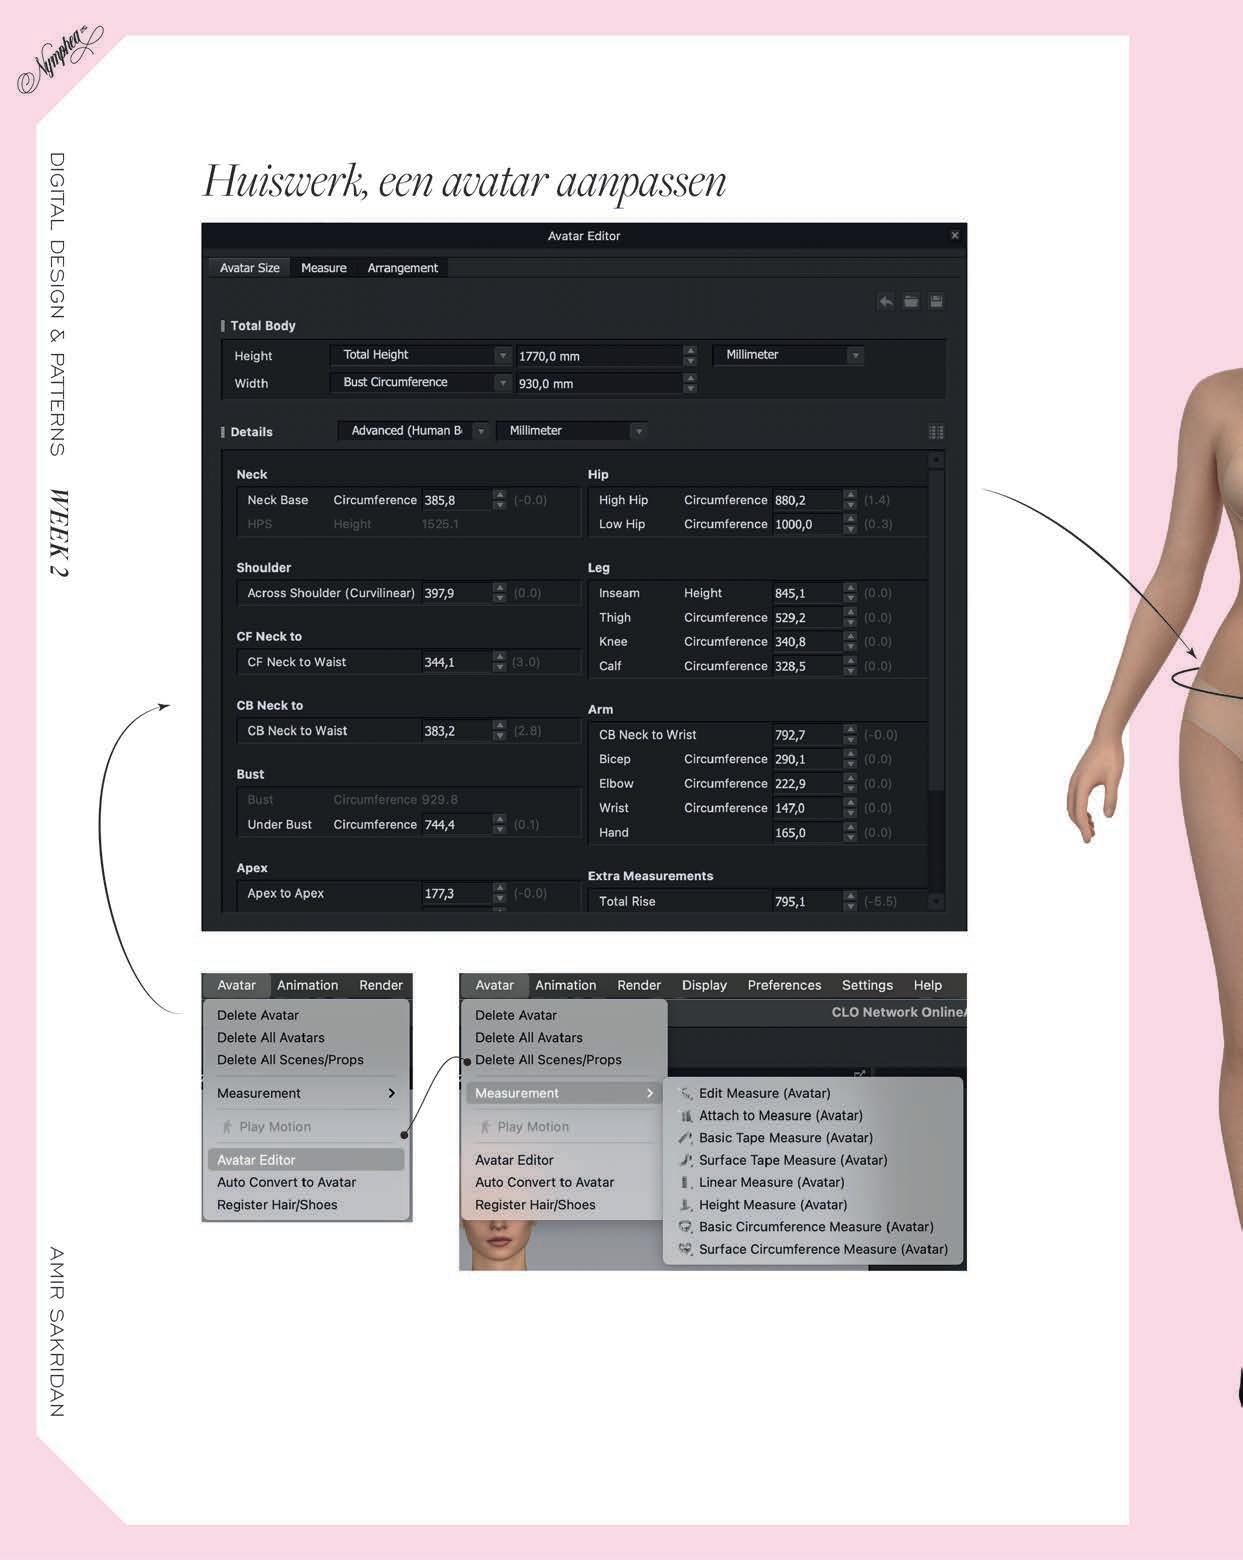Click the reset arrow icon in Avatar Editor
The width and height of the screenshot is (1243, 1560).
[885, 301]
